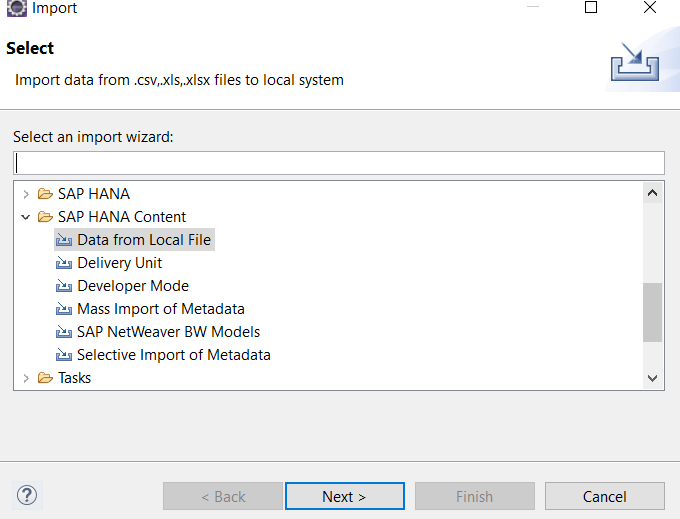Click the Data from Local File import icon
Viewport: 680px width, 519px height.
click(x=64, y=240)
